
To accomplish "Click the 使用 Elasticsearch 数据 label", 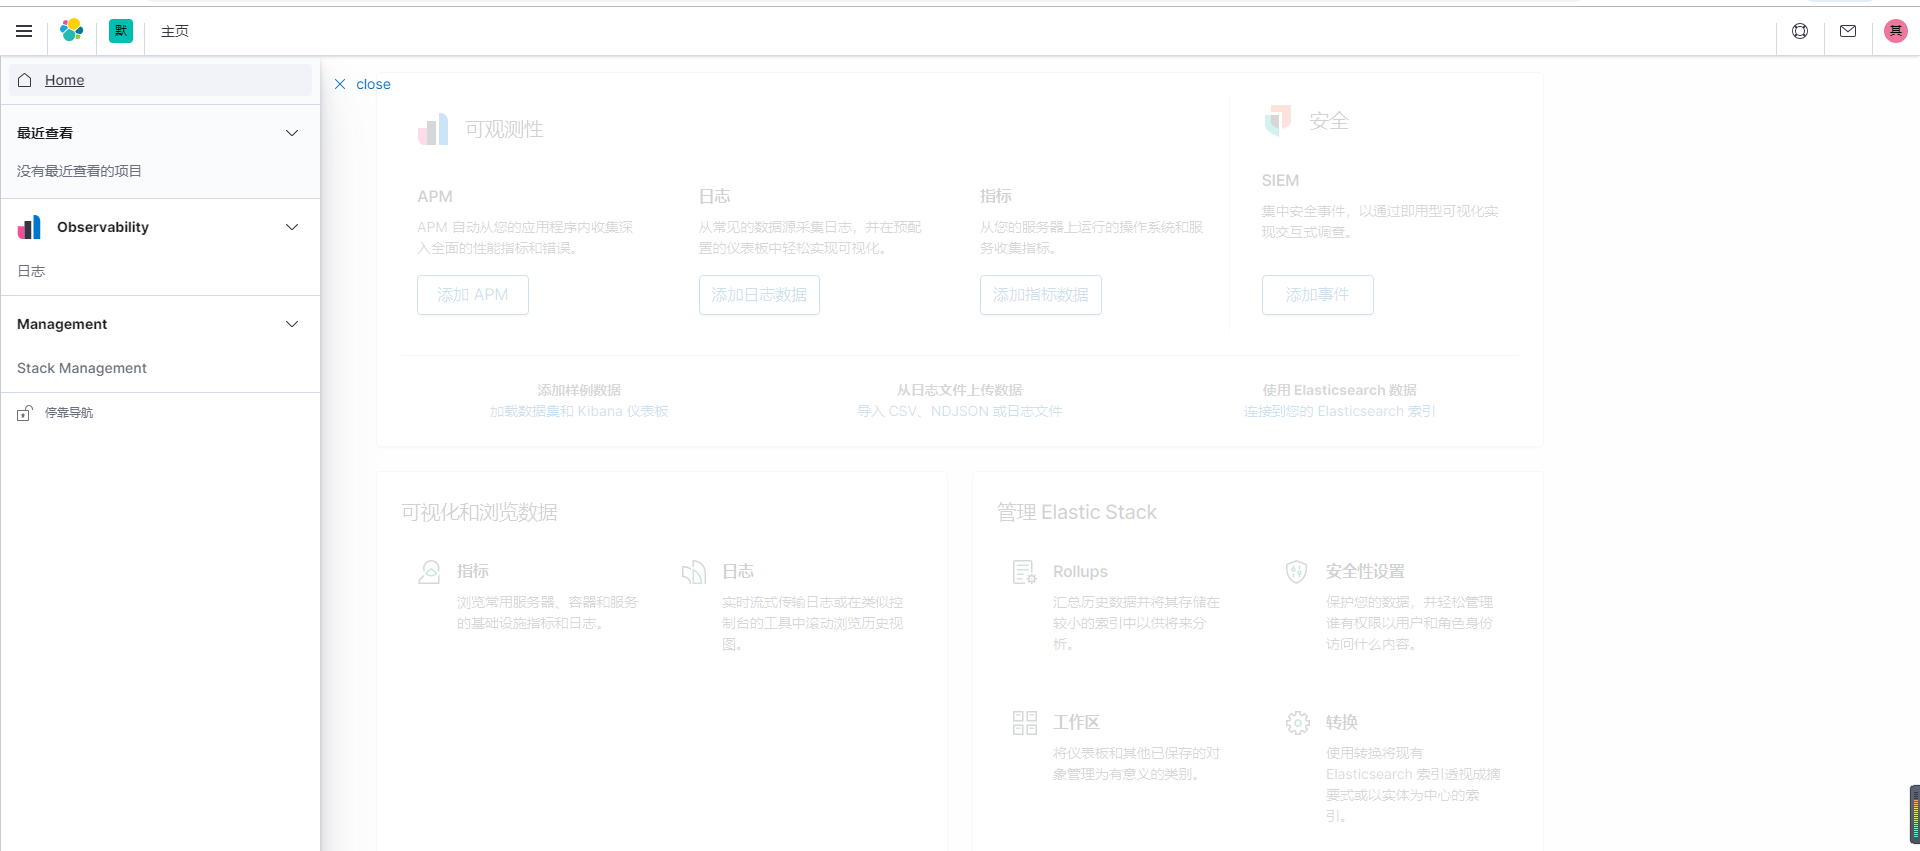I will [1340, 390].
